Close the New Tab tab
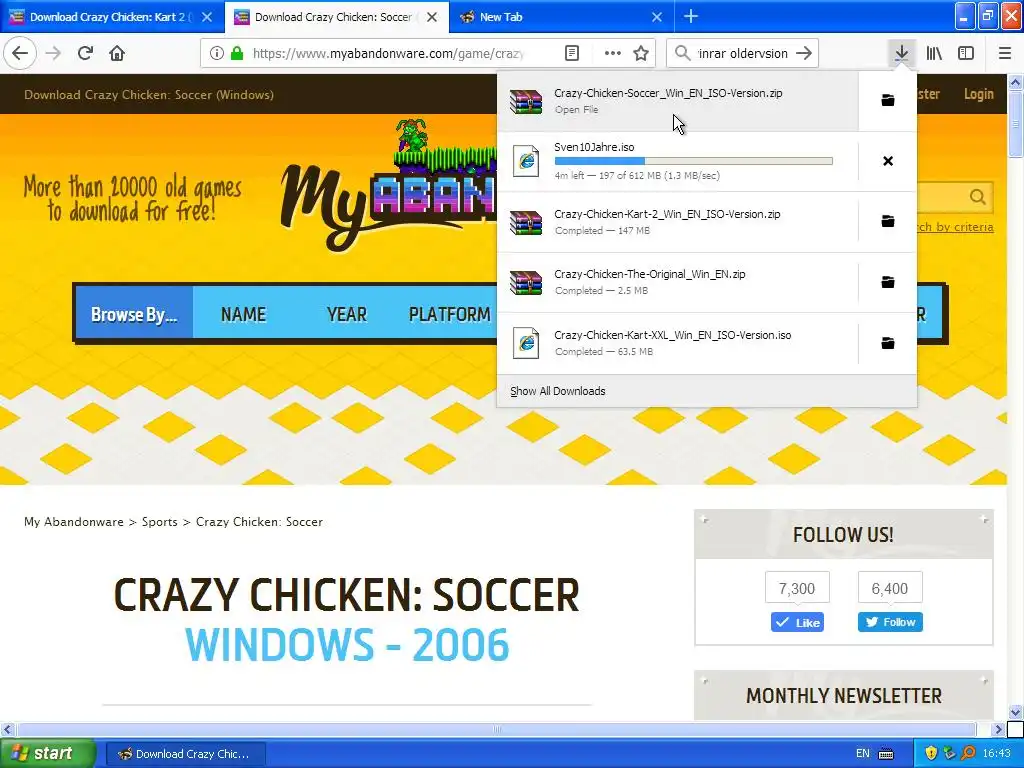The width and height of the screenshot is (1024, 768). [x=657, y=17]
